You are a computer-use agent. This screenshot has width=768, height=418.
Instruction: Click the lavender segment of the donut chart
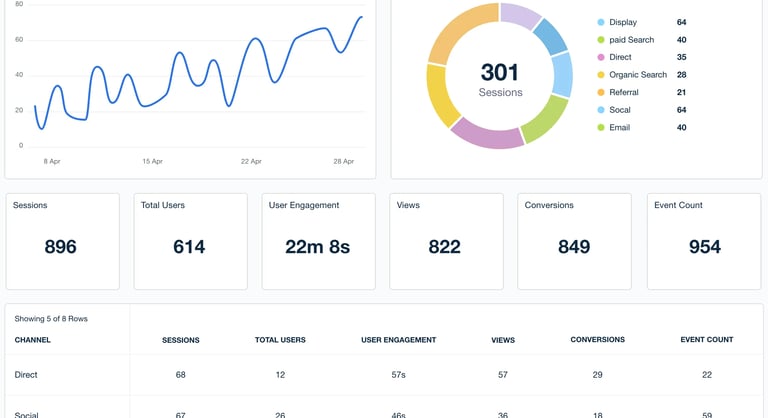click(519, 15)
